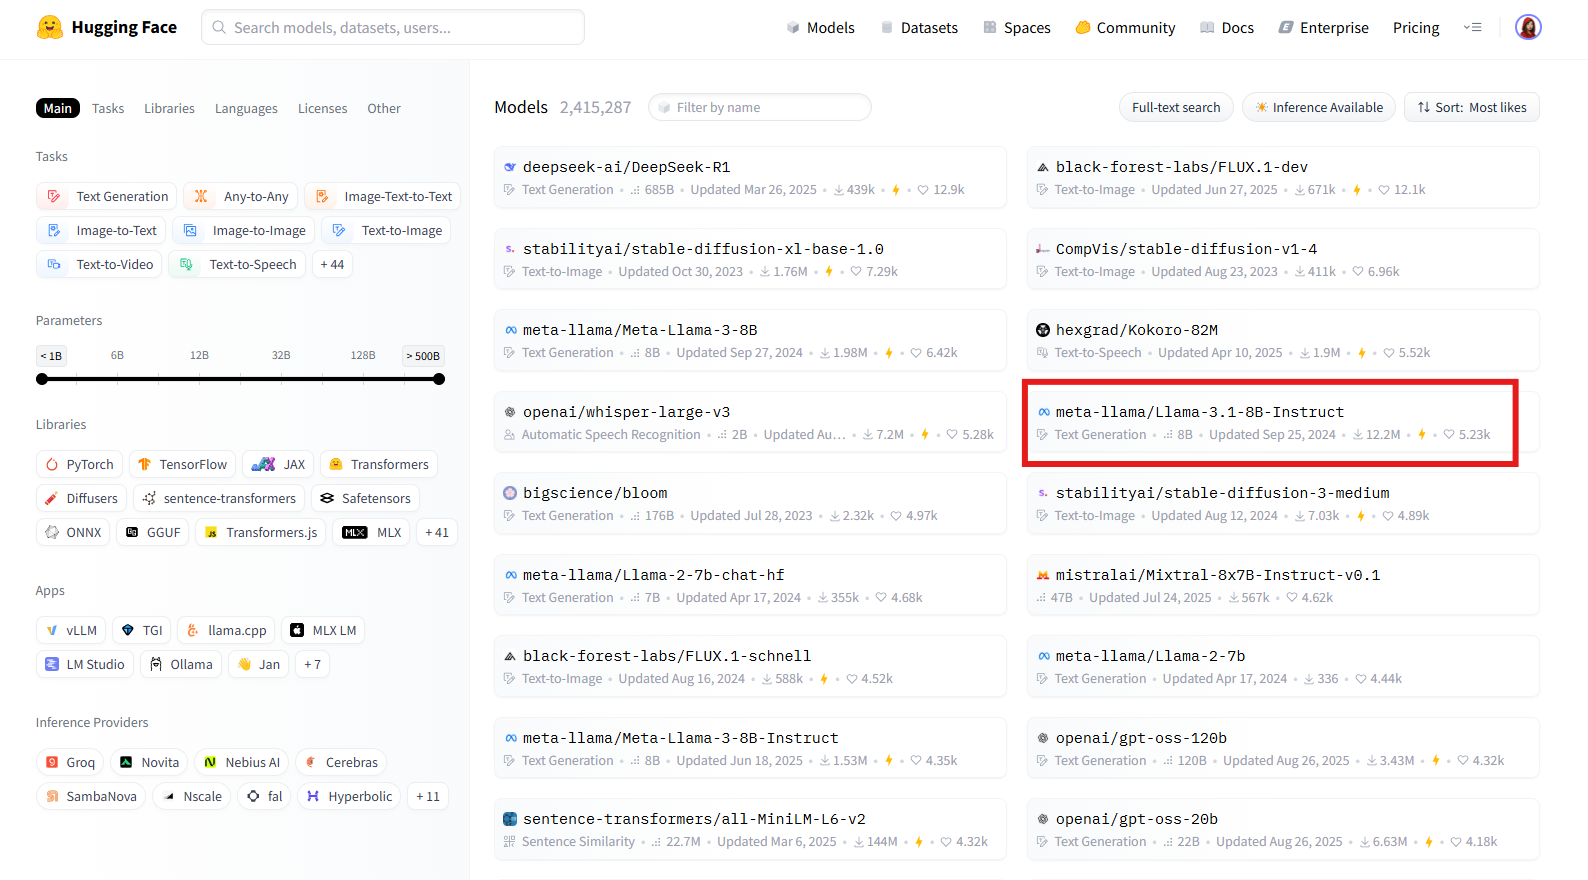
Task: Filter by Text Generation task
Action: click(x=107, y=196)
